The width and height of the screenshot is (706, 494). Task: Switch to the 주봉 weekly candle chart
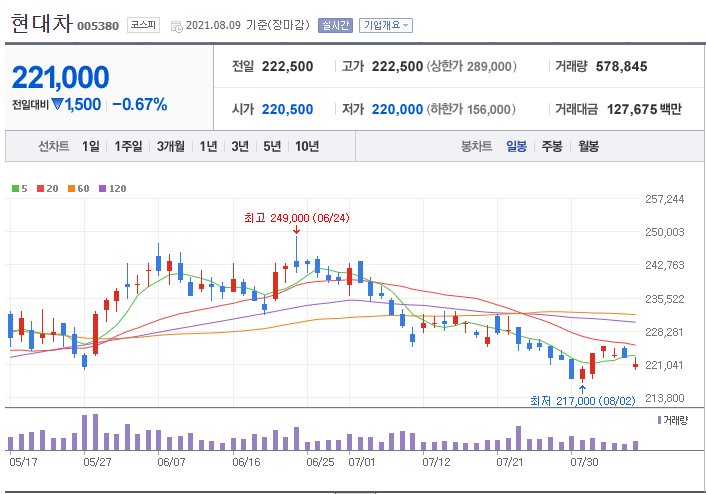pyautogui.click(x=552, y=146)
